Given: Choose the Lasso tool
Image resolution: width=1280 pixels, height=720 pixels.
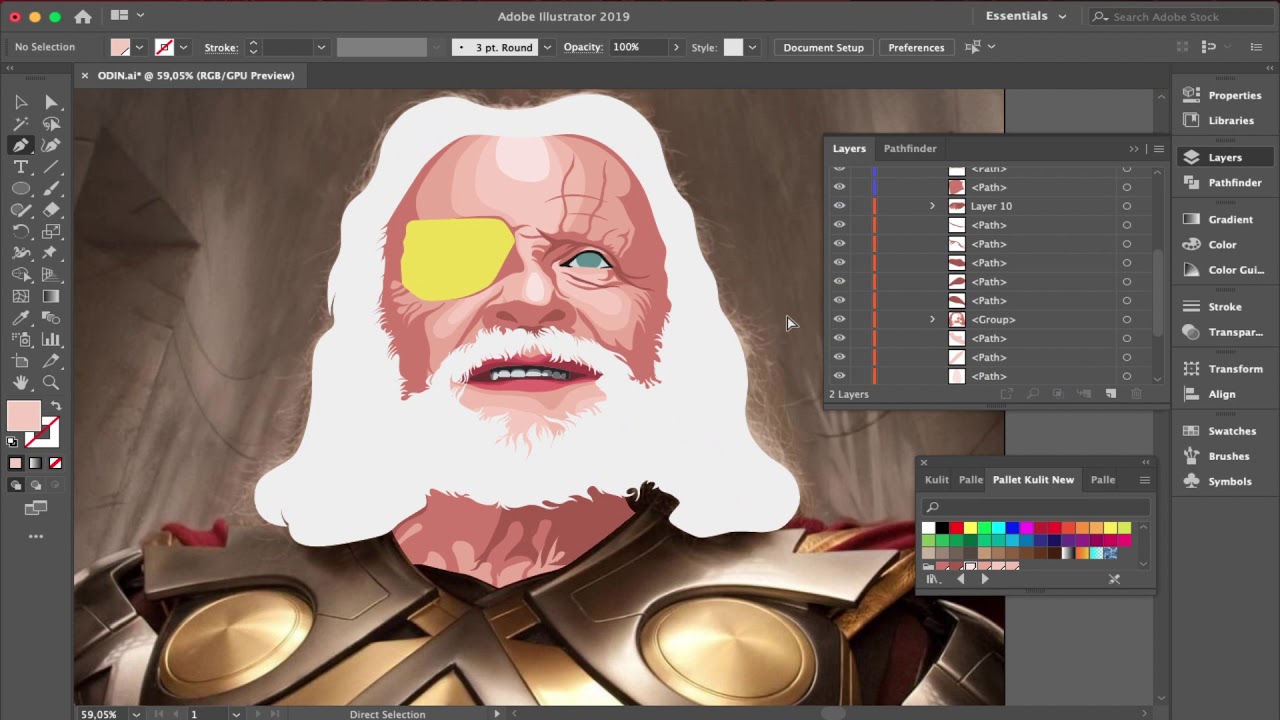Looking at the screenshot, I should (51, 124).
